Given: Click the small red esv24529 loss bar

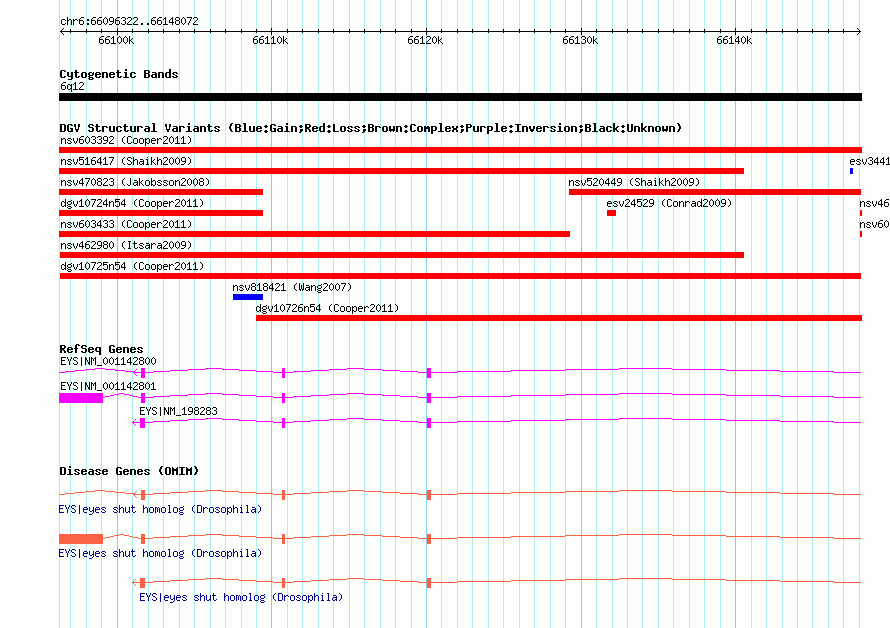Looking at the screenshot, I should click(x=611, y=213).
